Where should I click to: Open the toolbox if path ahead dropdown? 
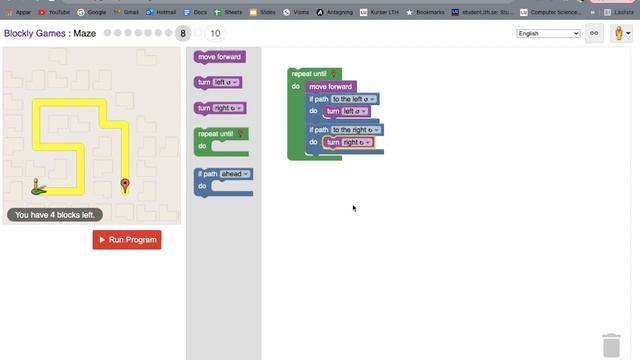235,174
